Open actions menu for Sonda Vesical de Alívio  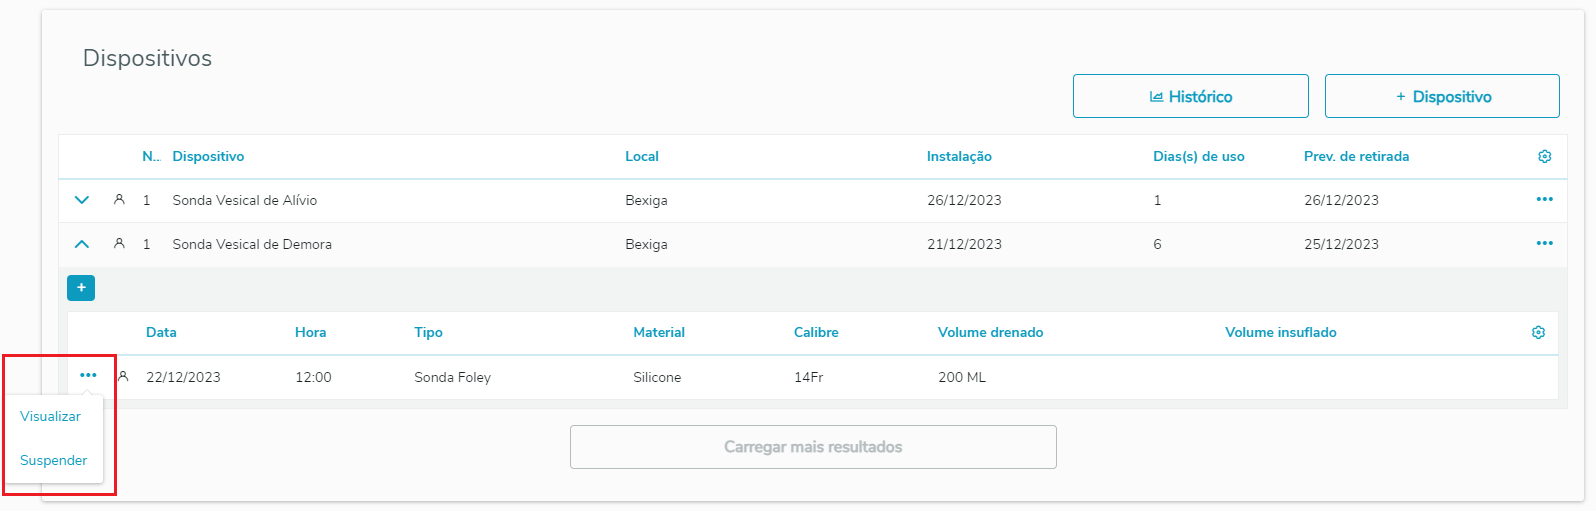(x=1544, y=200)
